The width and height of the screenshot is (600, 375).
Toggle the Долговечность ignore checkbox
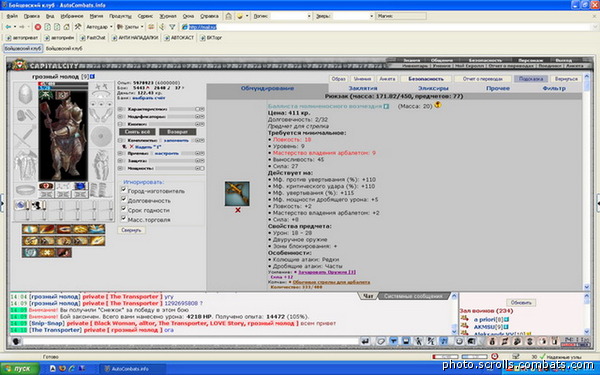tap(124, 199)
